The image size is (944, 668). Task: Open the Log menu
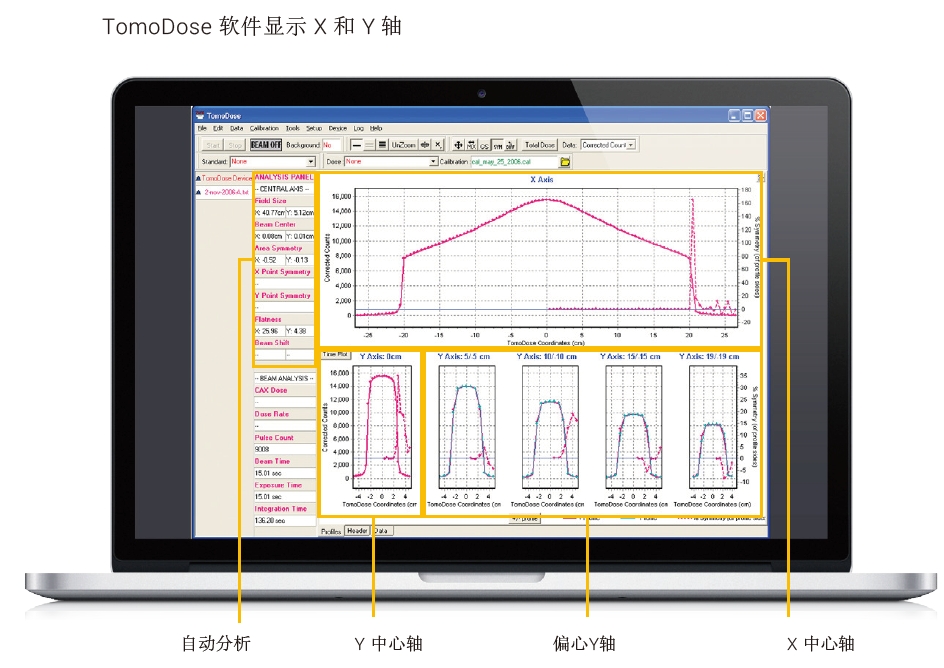tap(359, 128)
